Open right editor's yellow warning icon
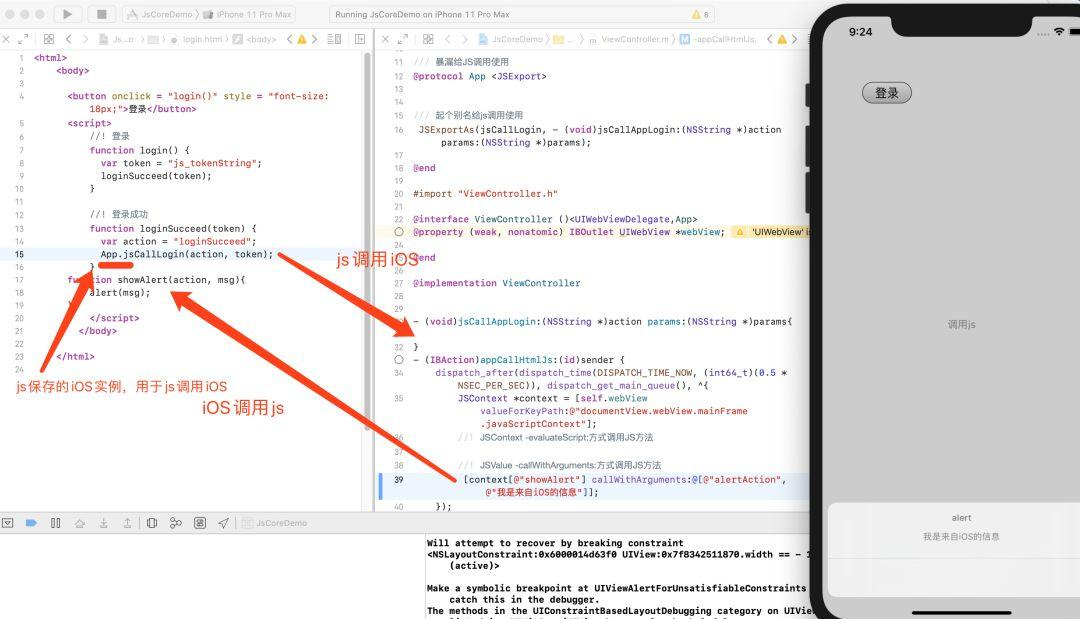The width and height of the screenshot is (1080, 619). click(x=782, y=39)
